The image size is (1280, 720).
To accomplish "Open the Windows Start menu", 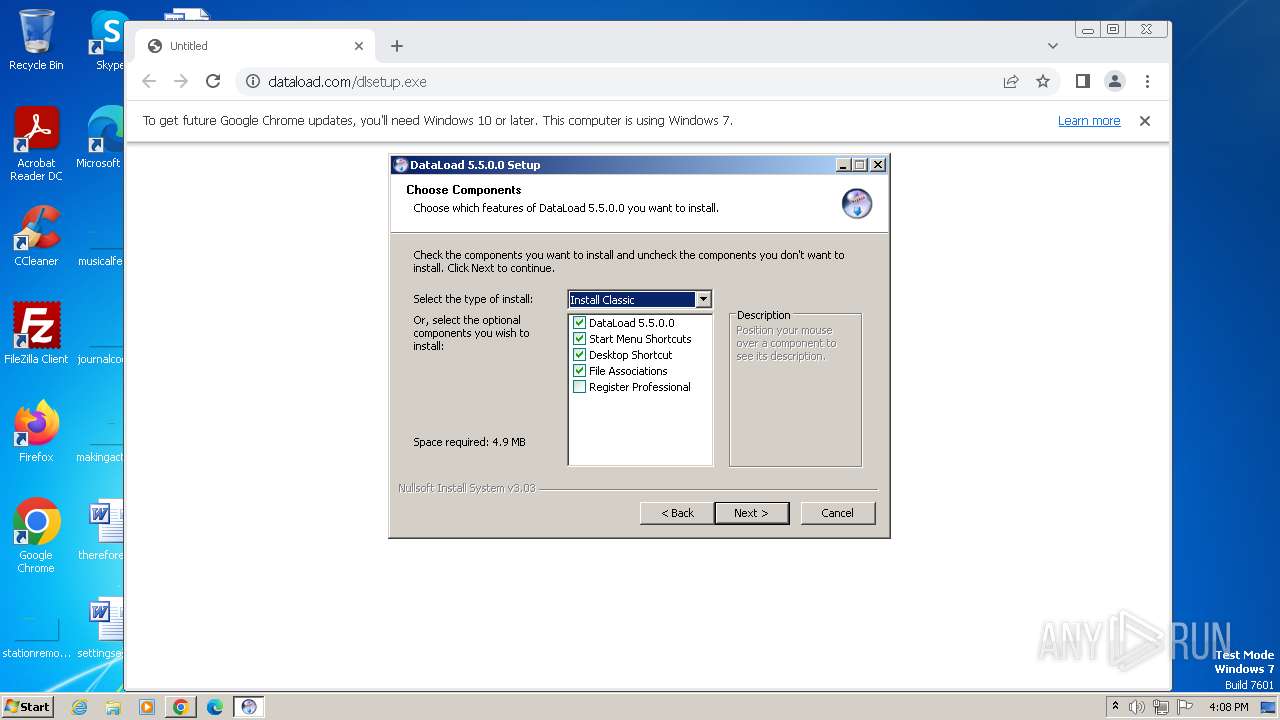I will pyautogui.click(x=27, y=707).
